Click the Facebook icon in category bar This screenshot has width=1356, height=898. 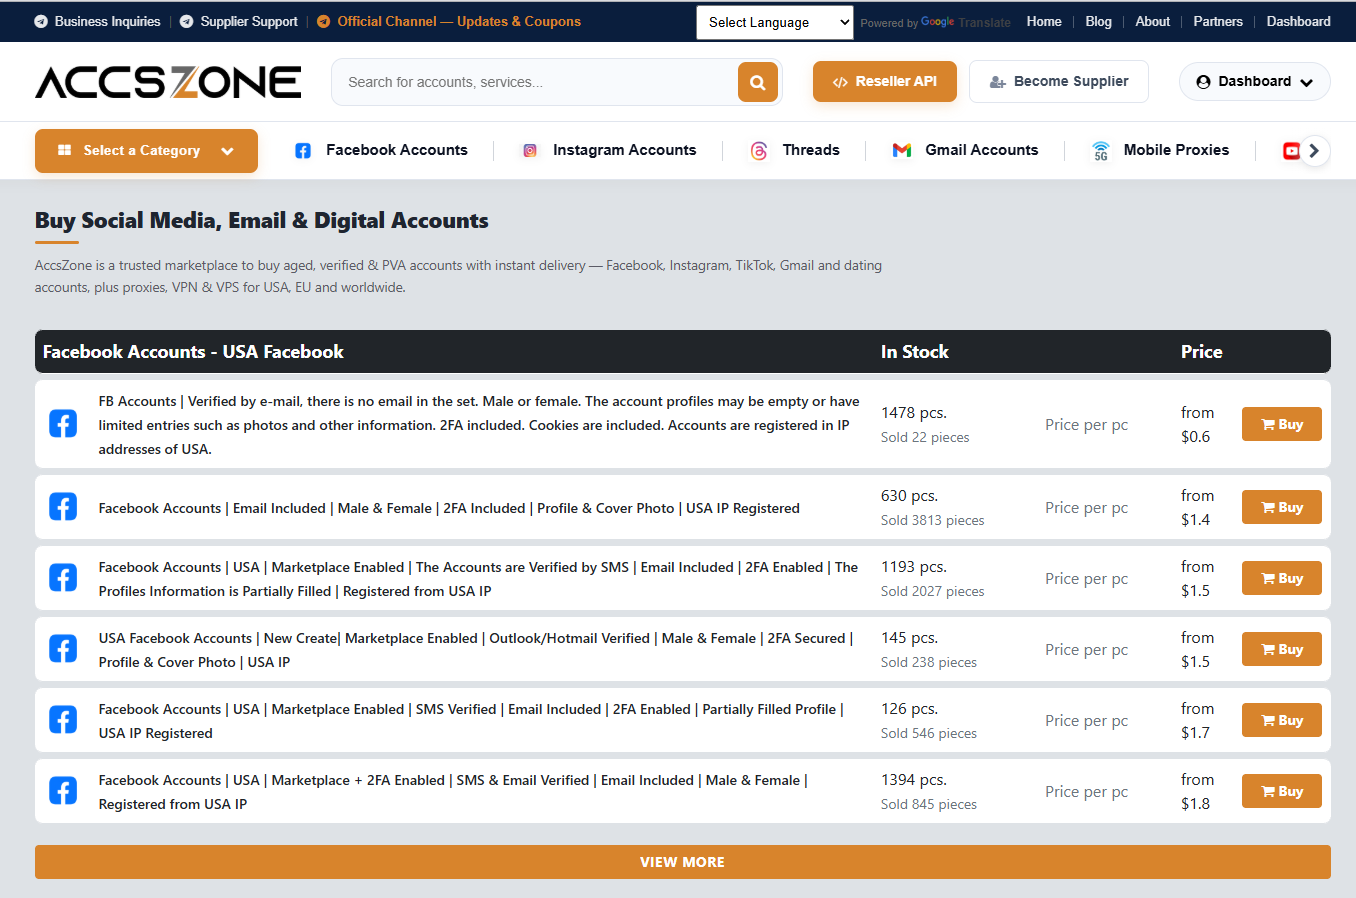coord(303,151)
